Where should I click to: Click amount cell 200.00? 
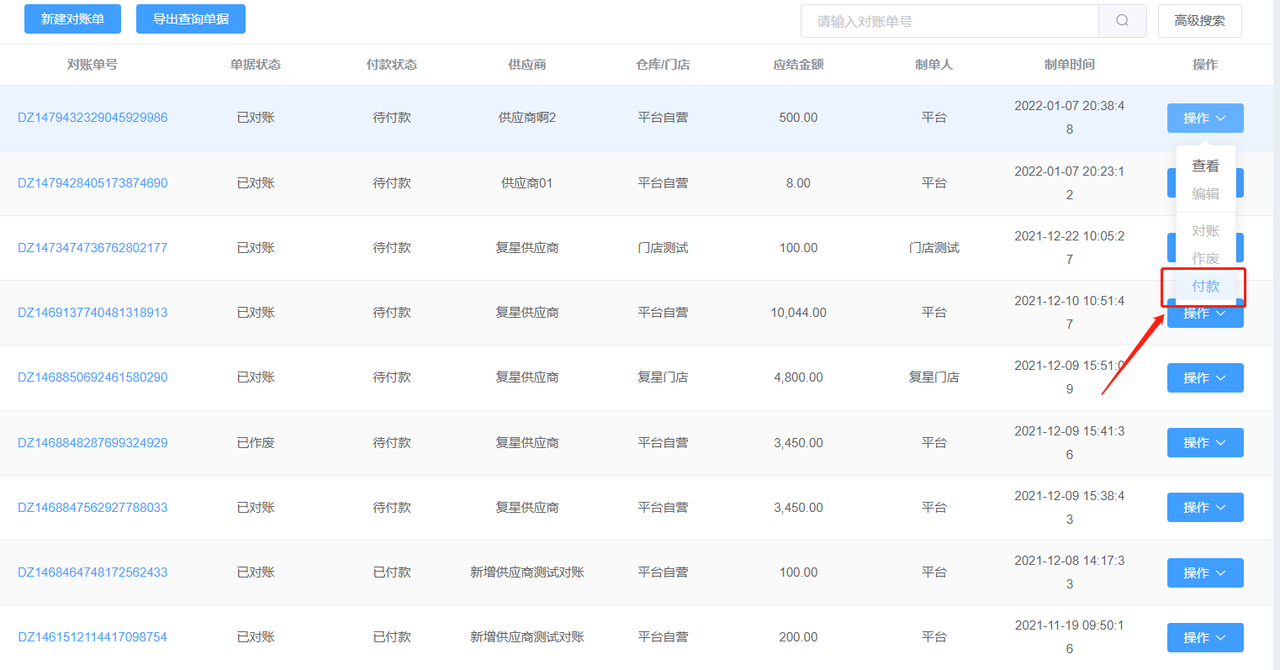[798, 638]
